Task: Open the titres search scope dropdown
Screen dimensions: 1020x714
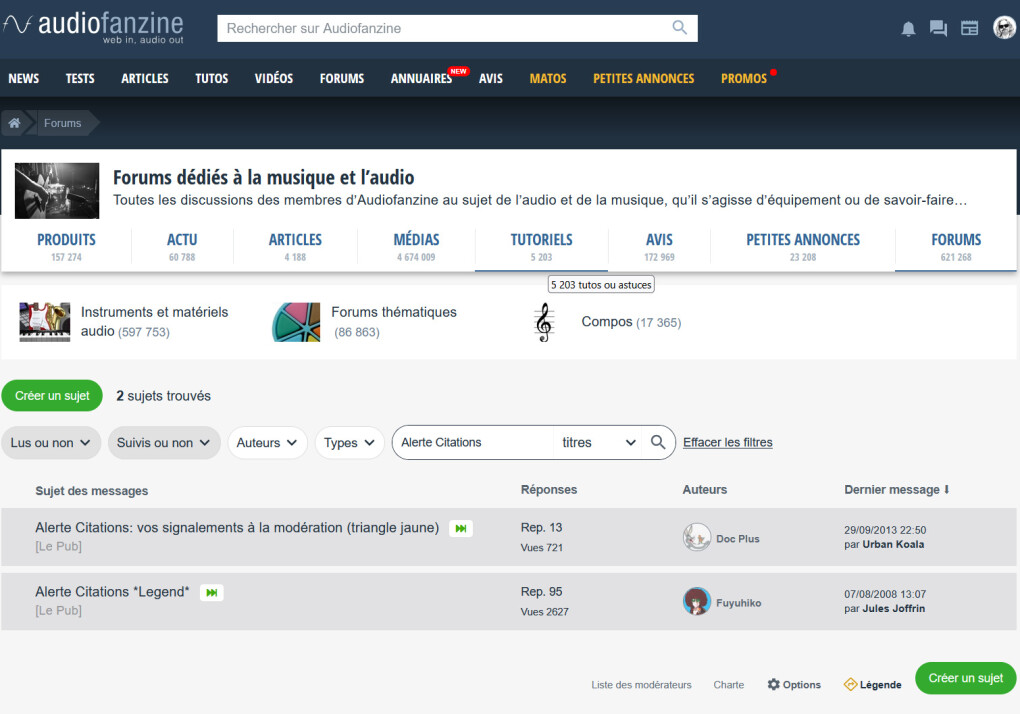Action: pos(598,442)
